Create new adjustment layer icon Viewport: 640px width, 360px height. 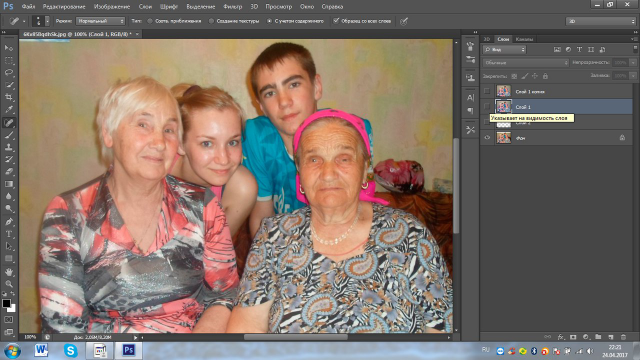[x=586, y=337]
